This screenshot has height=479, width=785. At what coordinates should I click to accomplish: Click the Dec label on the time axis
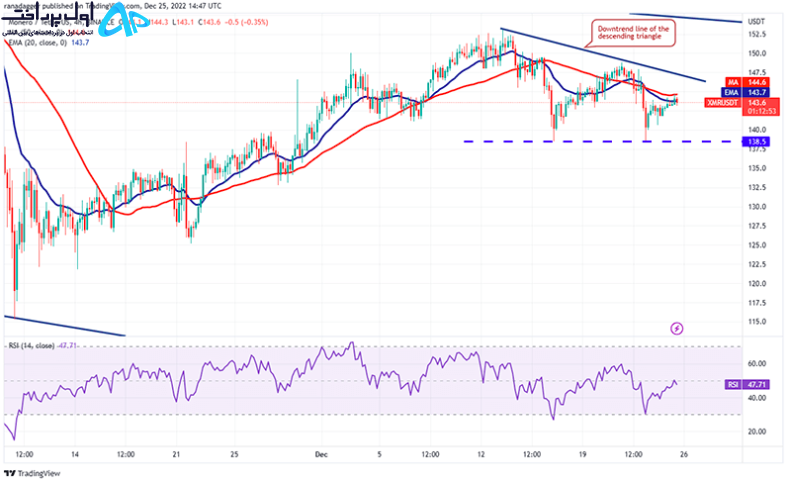321,454
